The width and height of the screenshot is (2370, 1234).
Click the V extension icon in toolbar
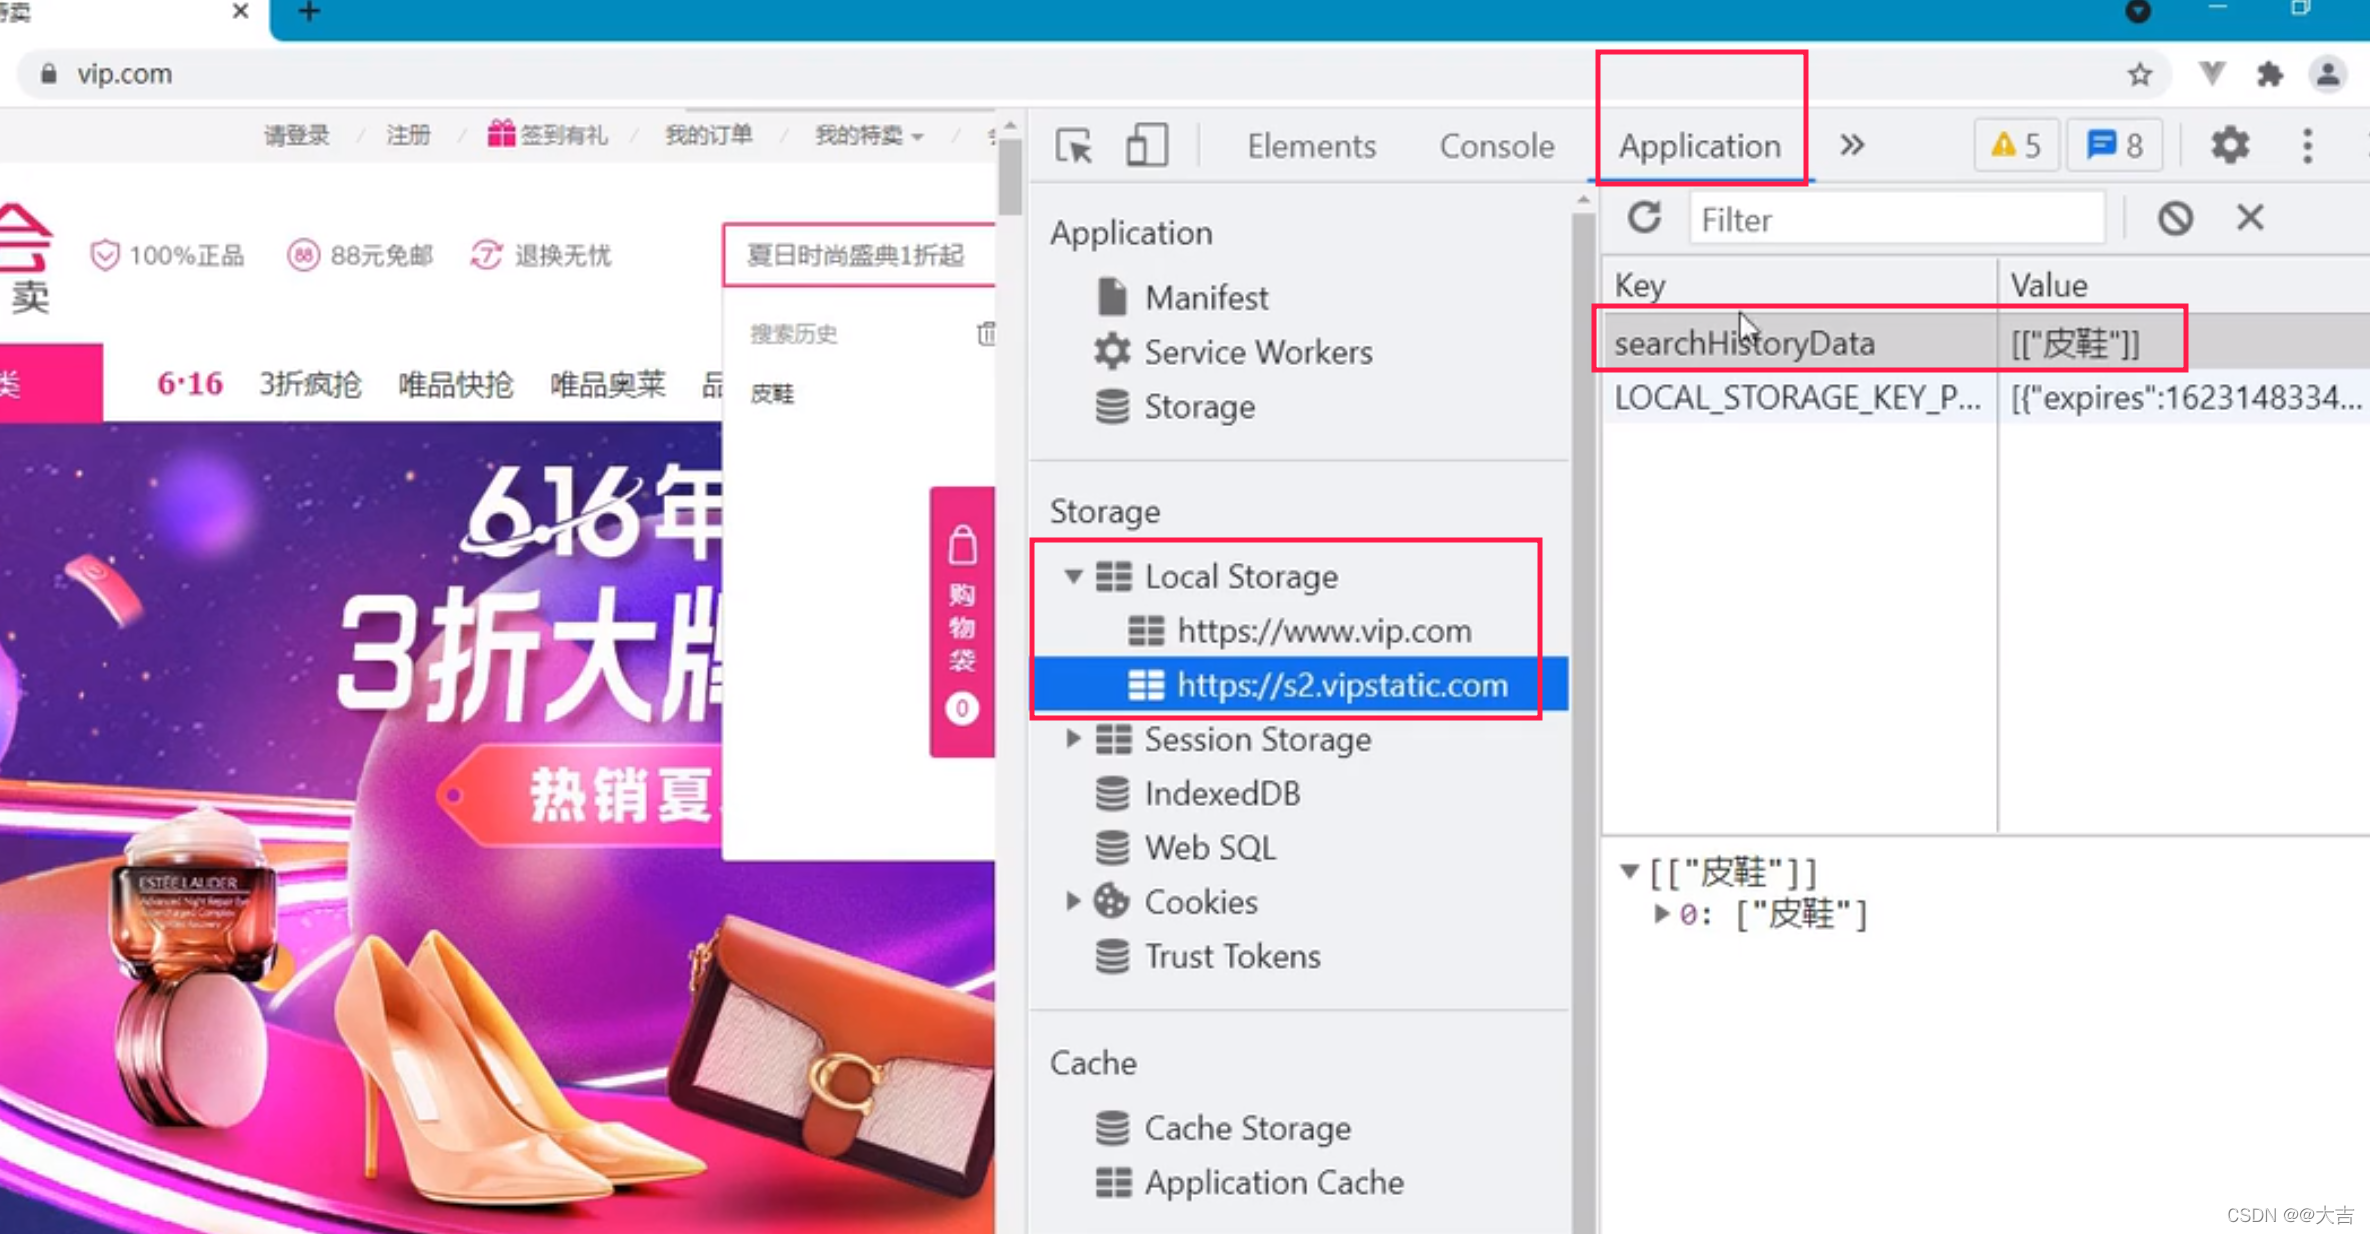point(2211,73)
